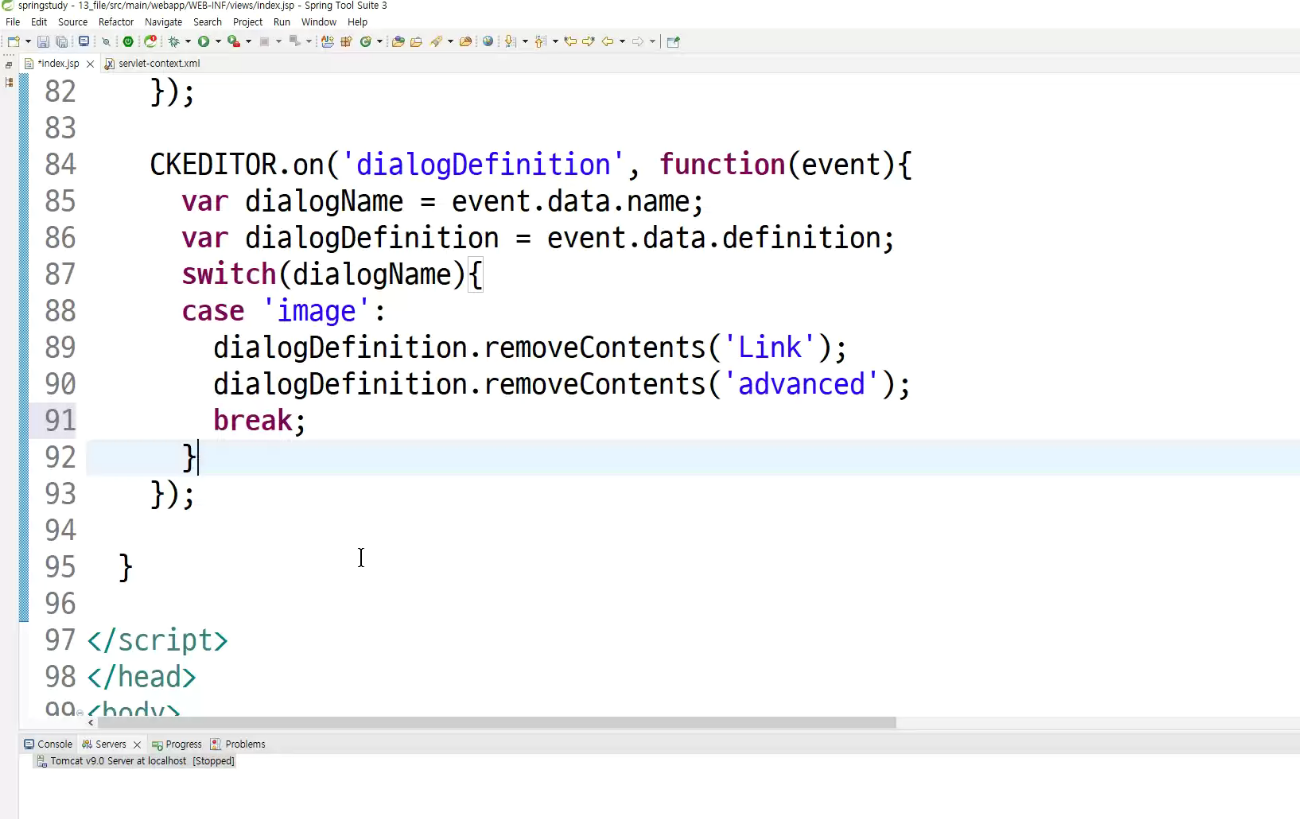The image size is (1300, 819).
Task: Navigate Back with yellow left arrow
Action: (x=607, y=42)
